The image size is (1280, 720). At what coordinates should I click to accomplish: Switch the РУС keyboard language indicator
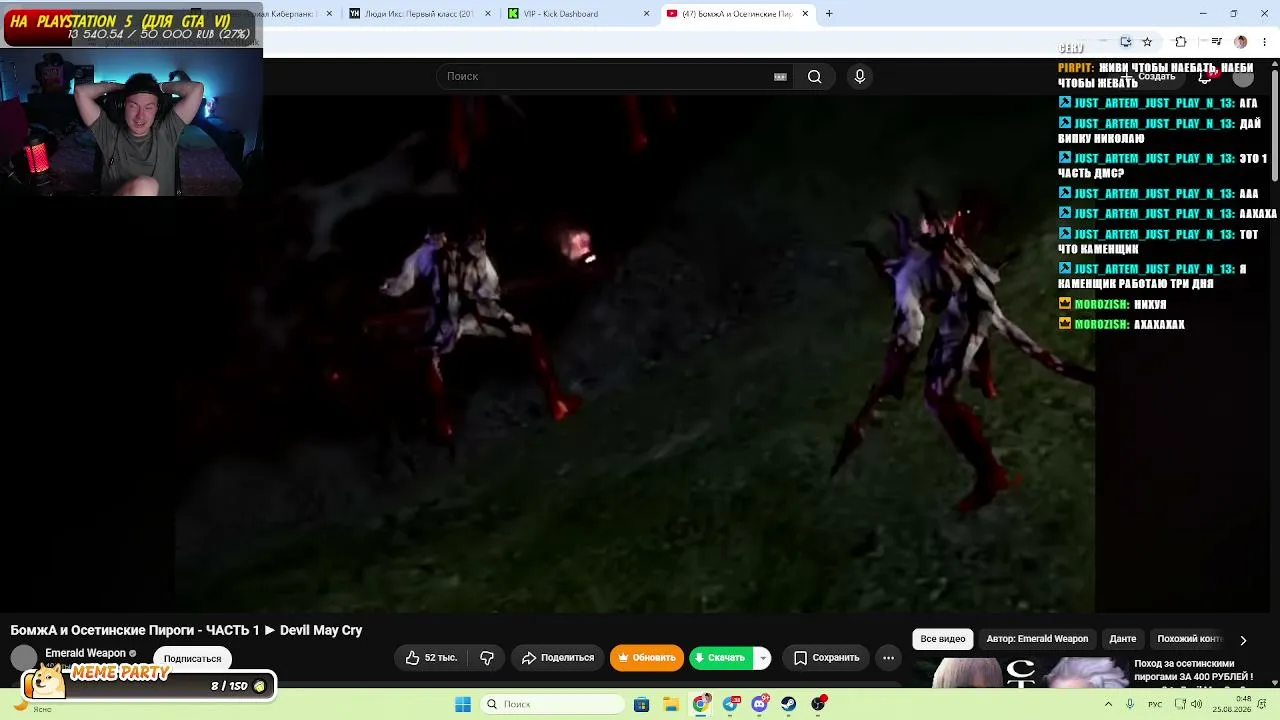tap(1155, 704)
